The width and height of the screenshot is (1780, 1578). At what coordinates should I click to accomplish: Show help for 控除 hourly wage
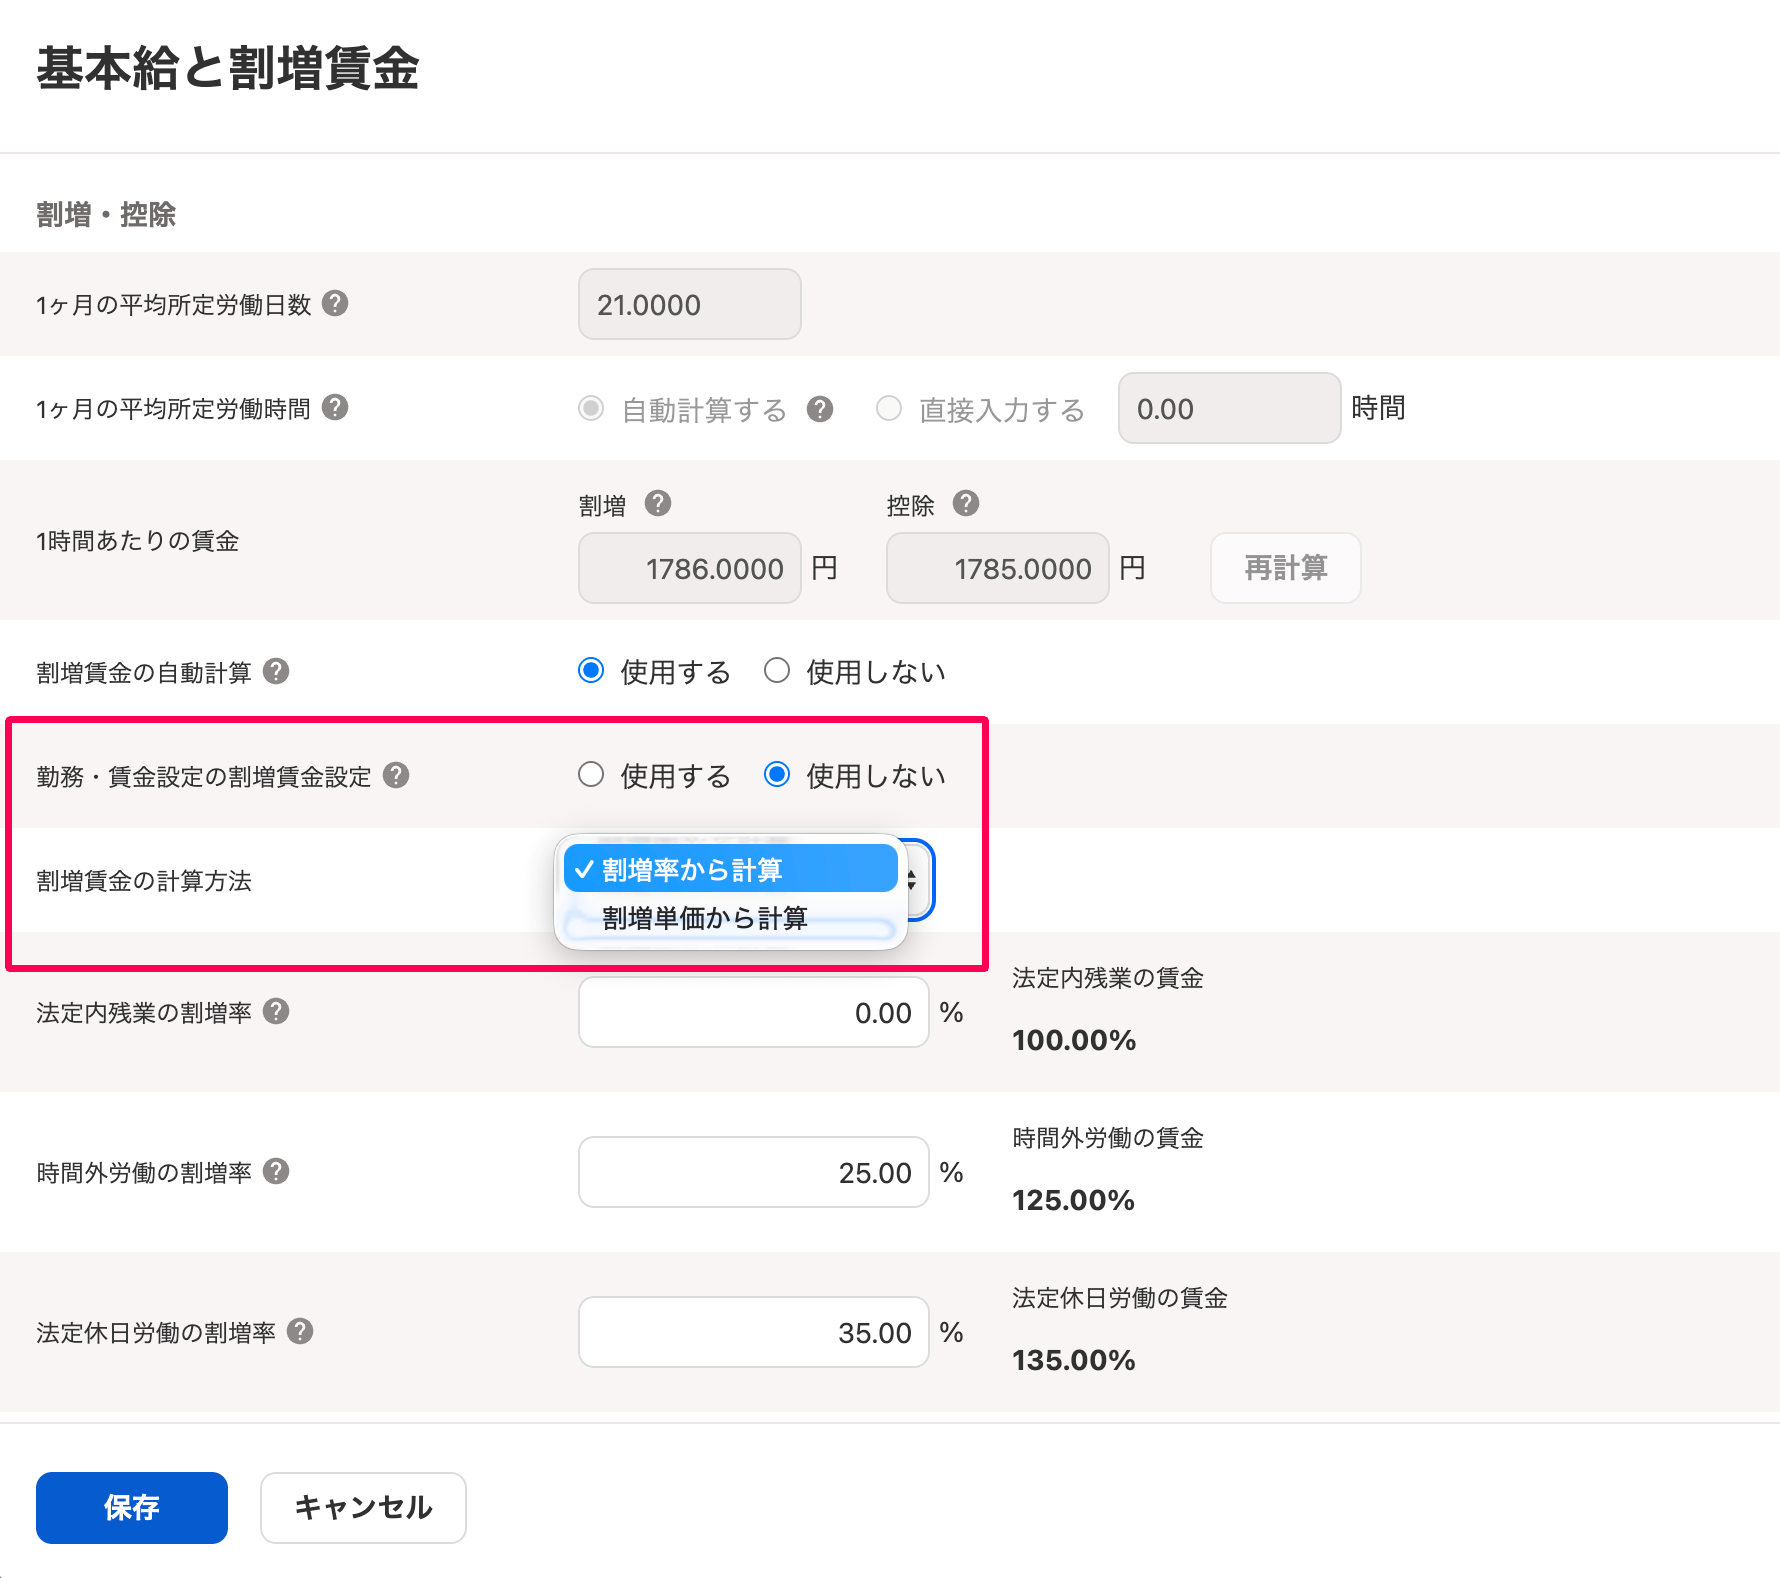click(x=966, y=503)
